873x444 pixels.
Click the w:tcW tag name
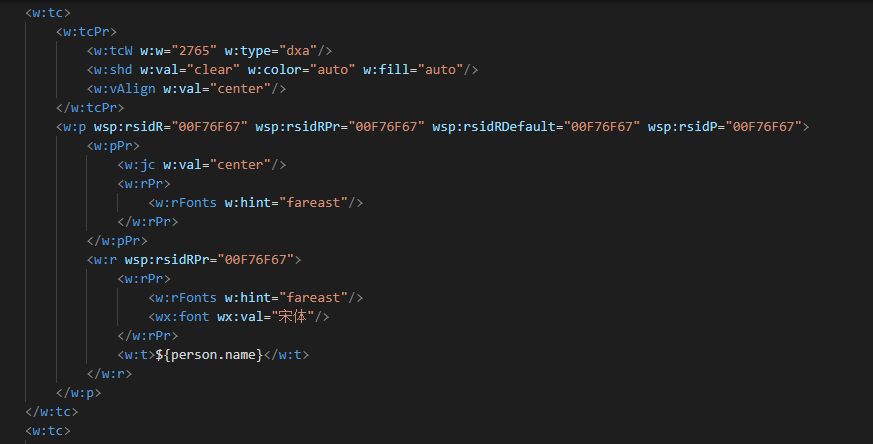[114, 50]
